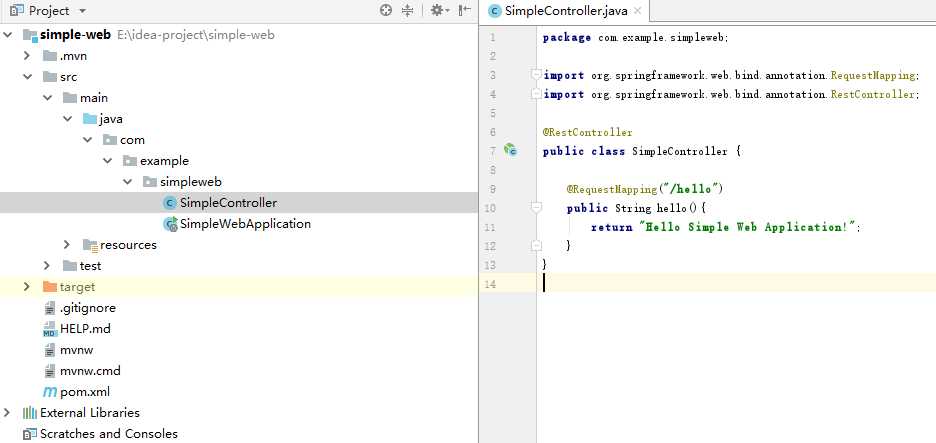Toggle the fold marker at the imports on line 3
The height and width of the screenshot is (443, 936).
tap(536, 75)
